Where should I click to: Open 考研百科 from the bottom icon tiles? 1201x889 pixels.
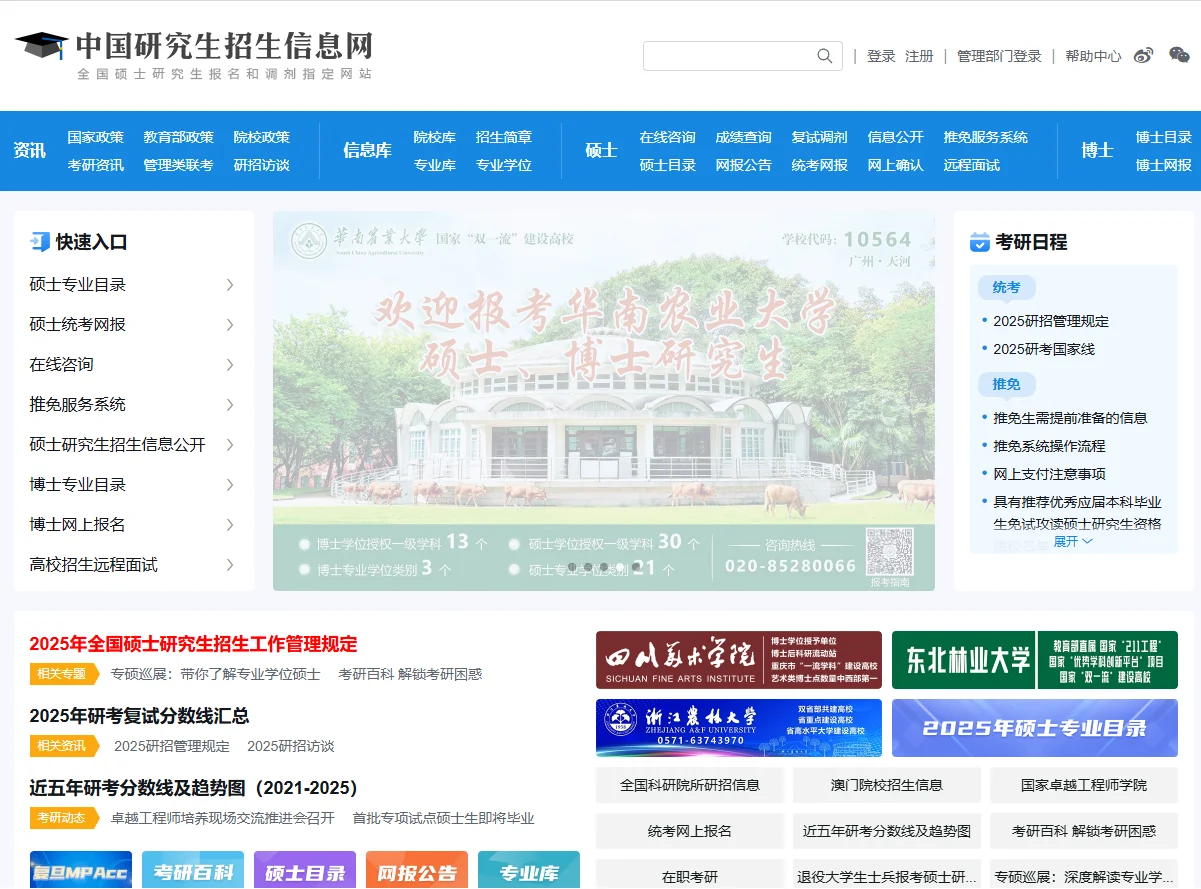tap(193, 871)
